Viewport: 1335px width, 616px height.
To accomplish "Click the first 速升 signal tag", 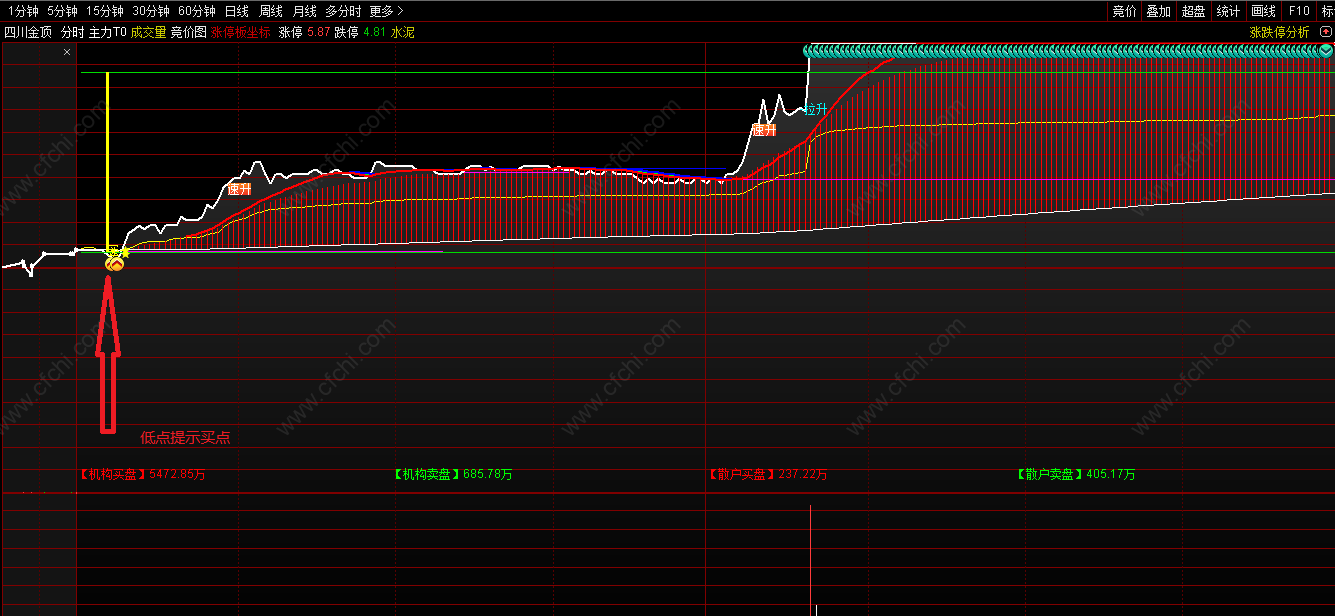I will (x=239, y=188).
